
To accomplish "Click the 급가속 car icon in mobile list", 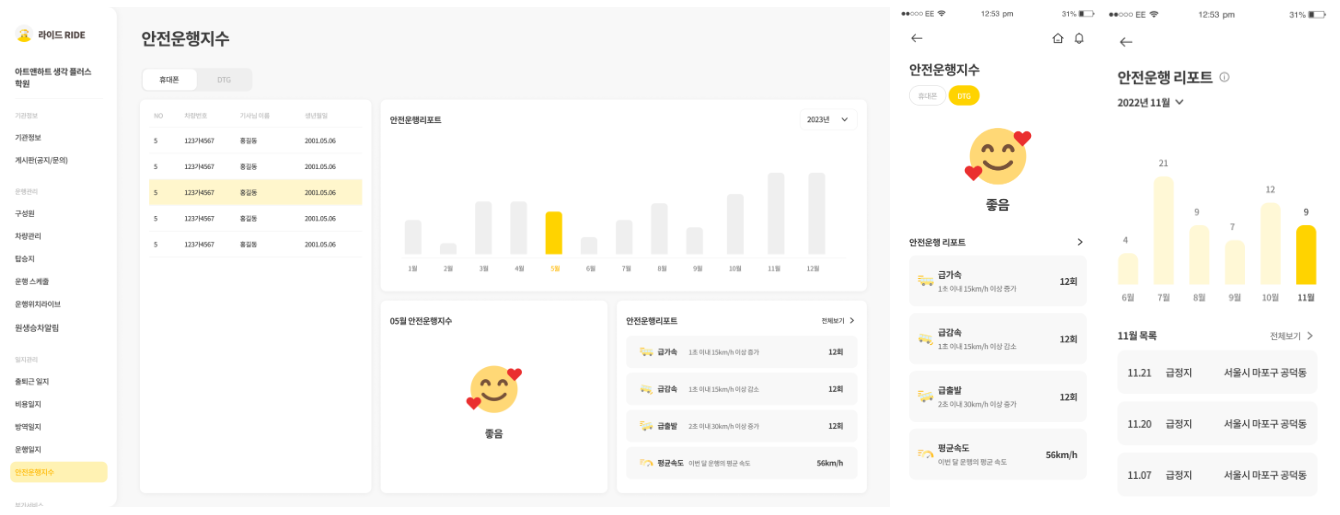I will [925, 281].
